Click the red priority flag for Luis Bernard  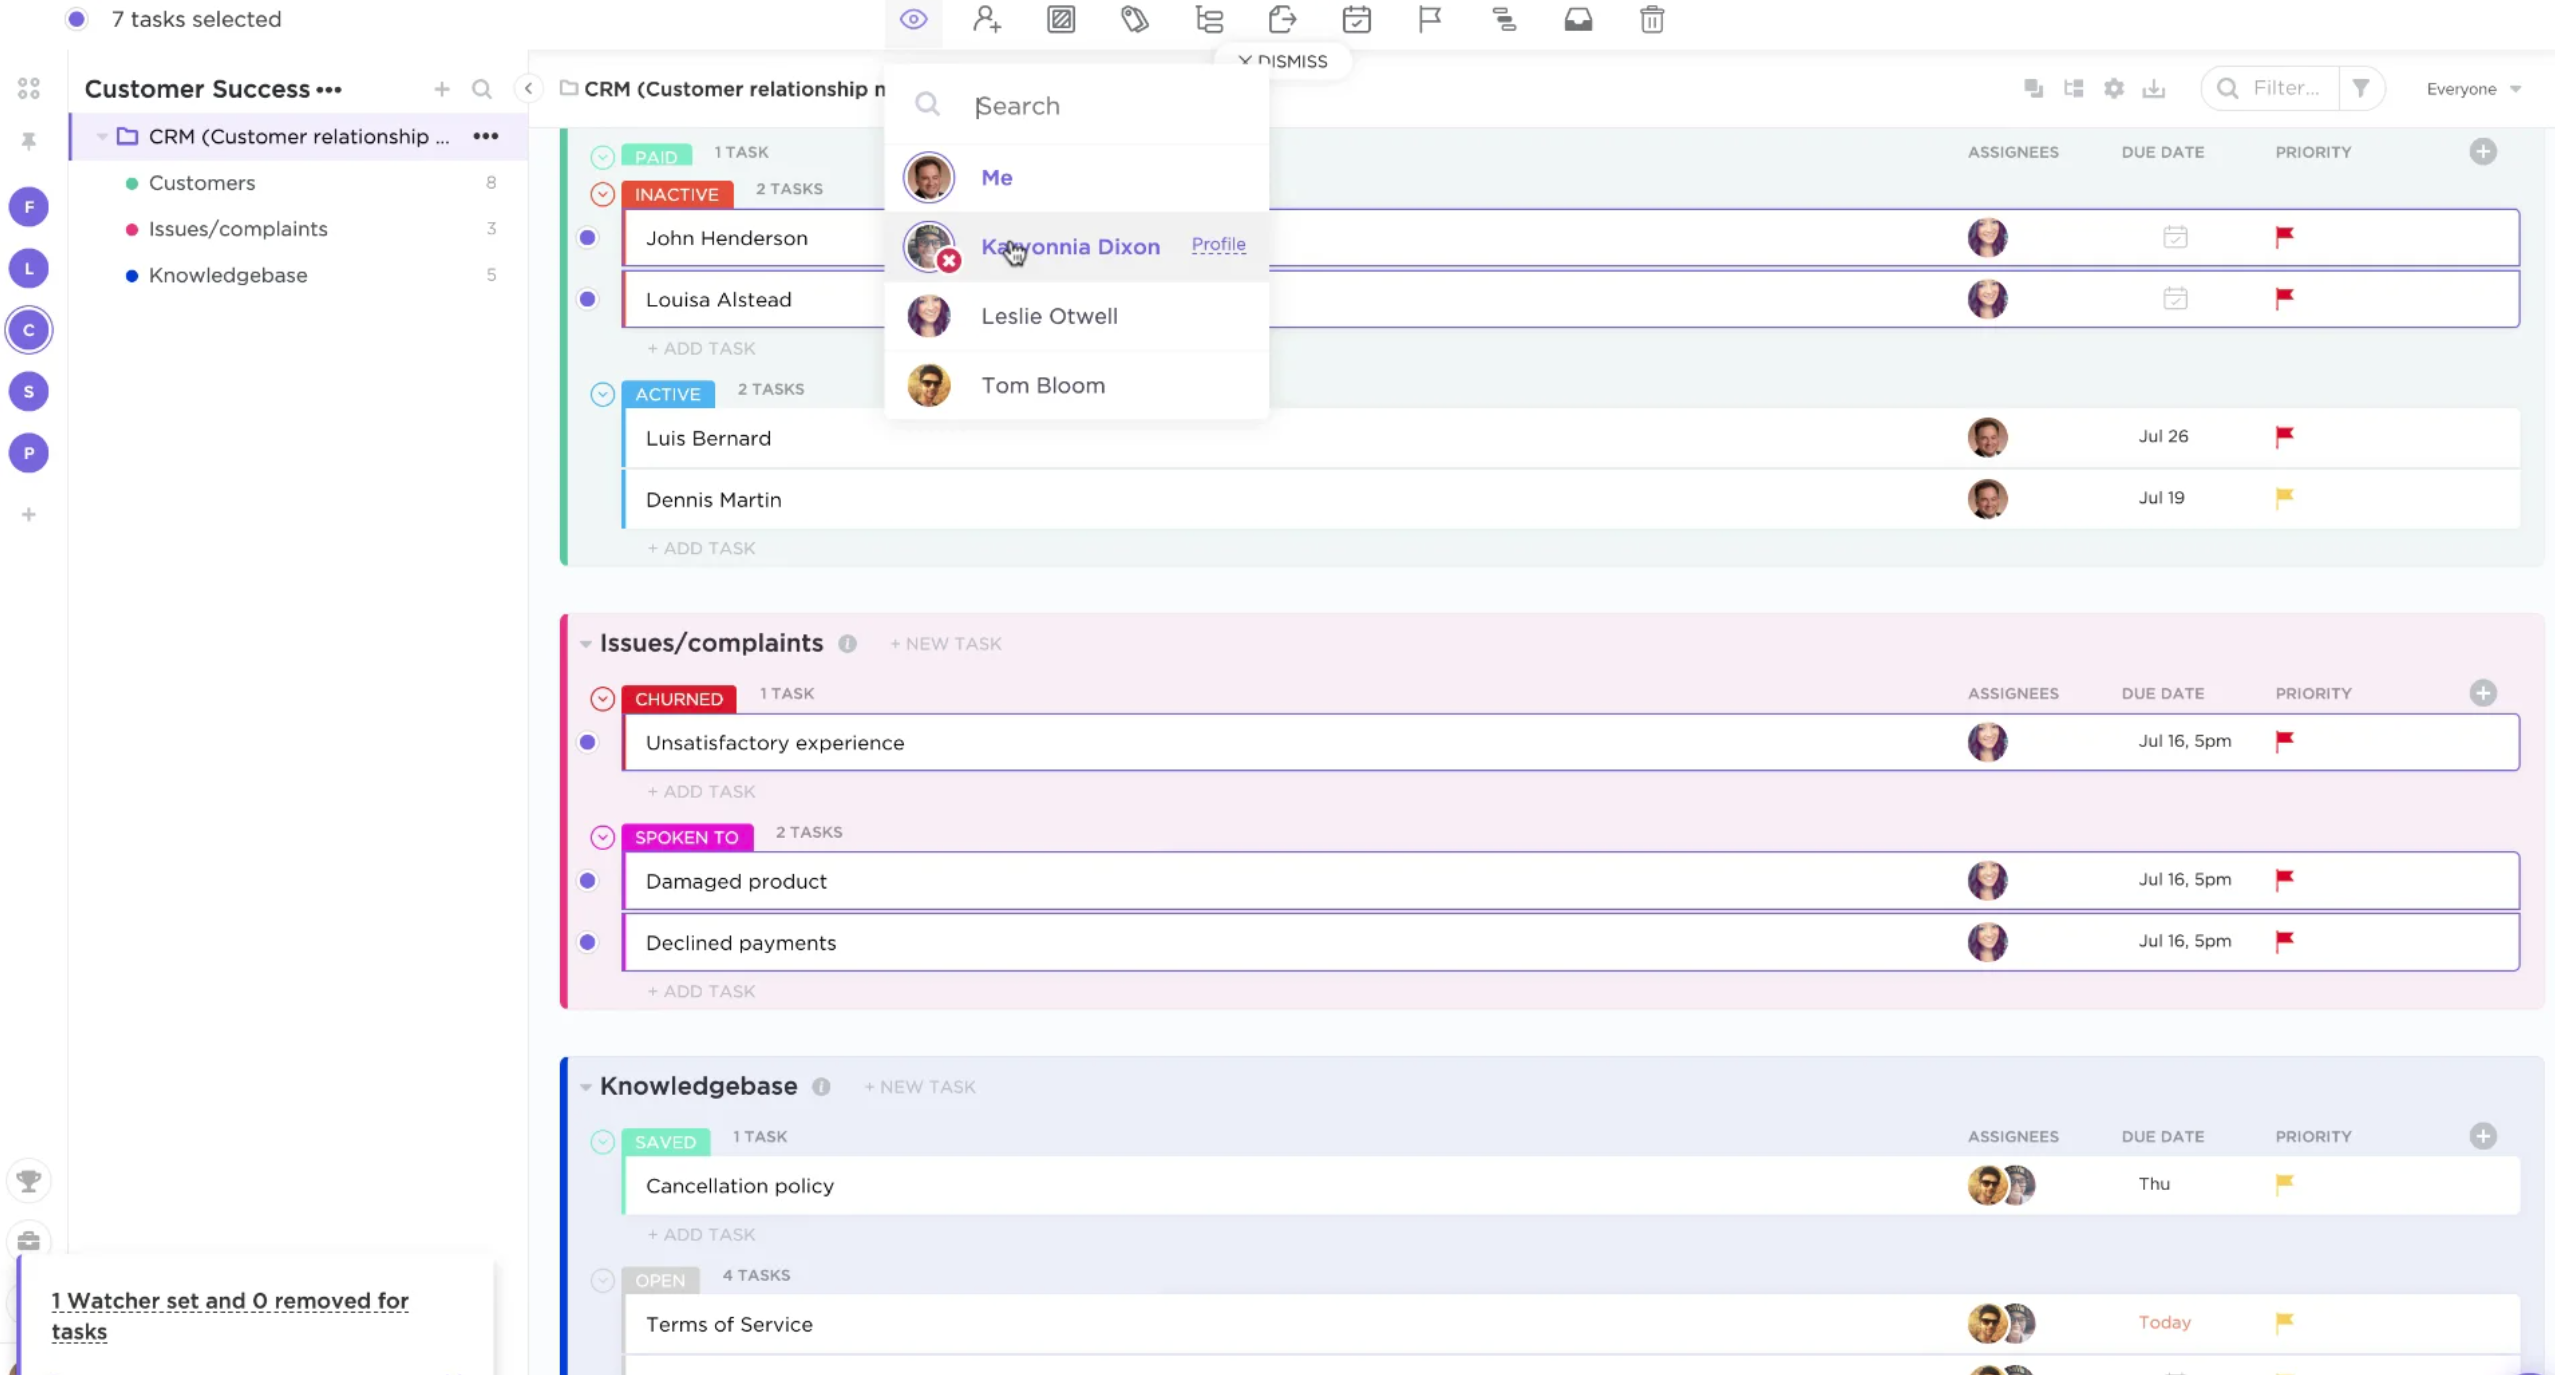(x=2284, y=437)
